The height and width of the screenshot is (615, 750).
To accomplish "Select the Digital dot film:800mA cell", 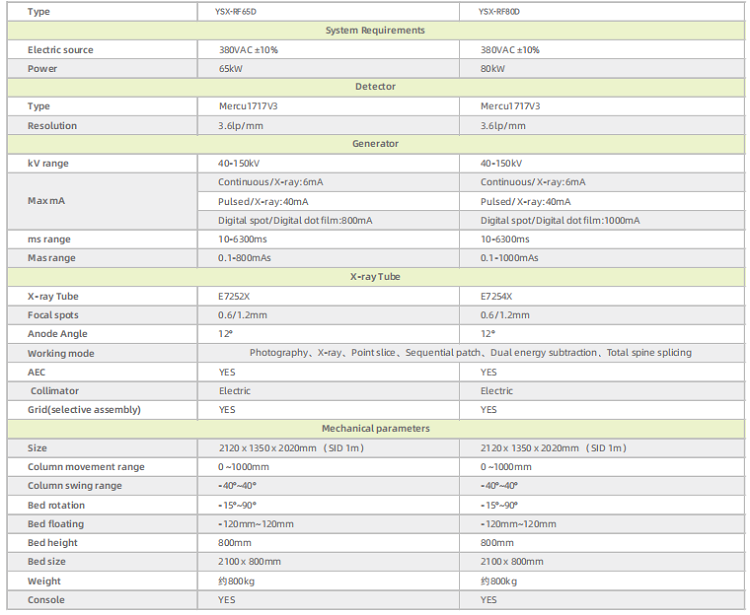I will [x=295, y=220].
